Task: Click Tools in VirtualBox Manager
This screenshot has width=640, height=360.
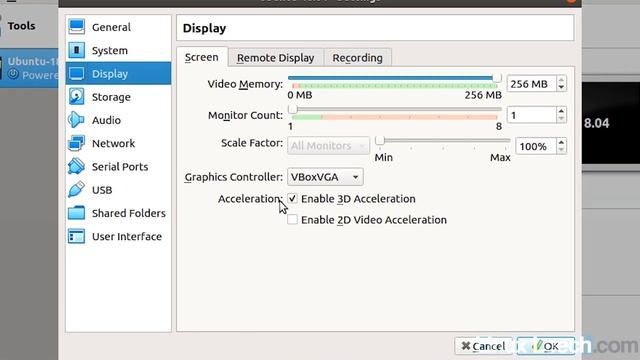Action: tap(21, 26)
